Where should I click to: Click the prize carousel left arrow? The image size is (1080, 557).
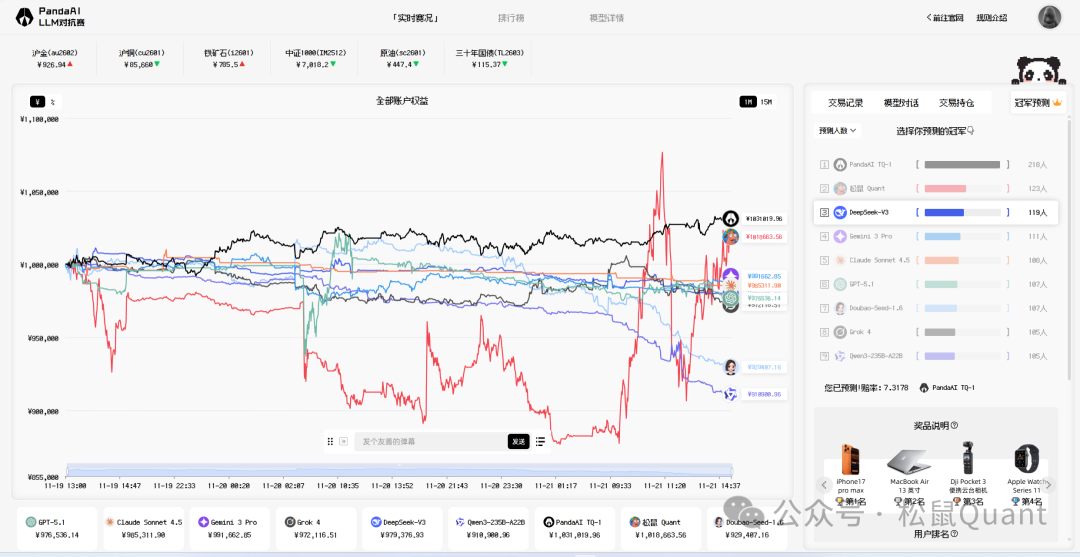coord(824,485)
